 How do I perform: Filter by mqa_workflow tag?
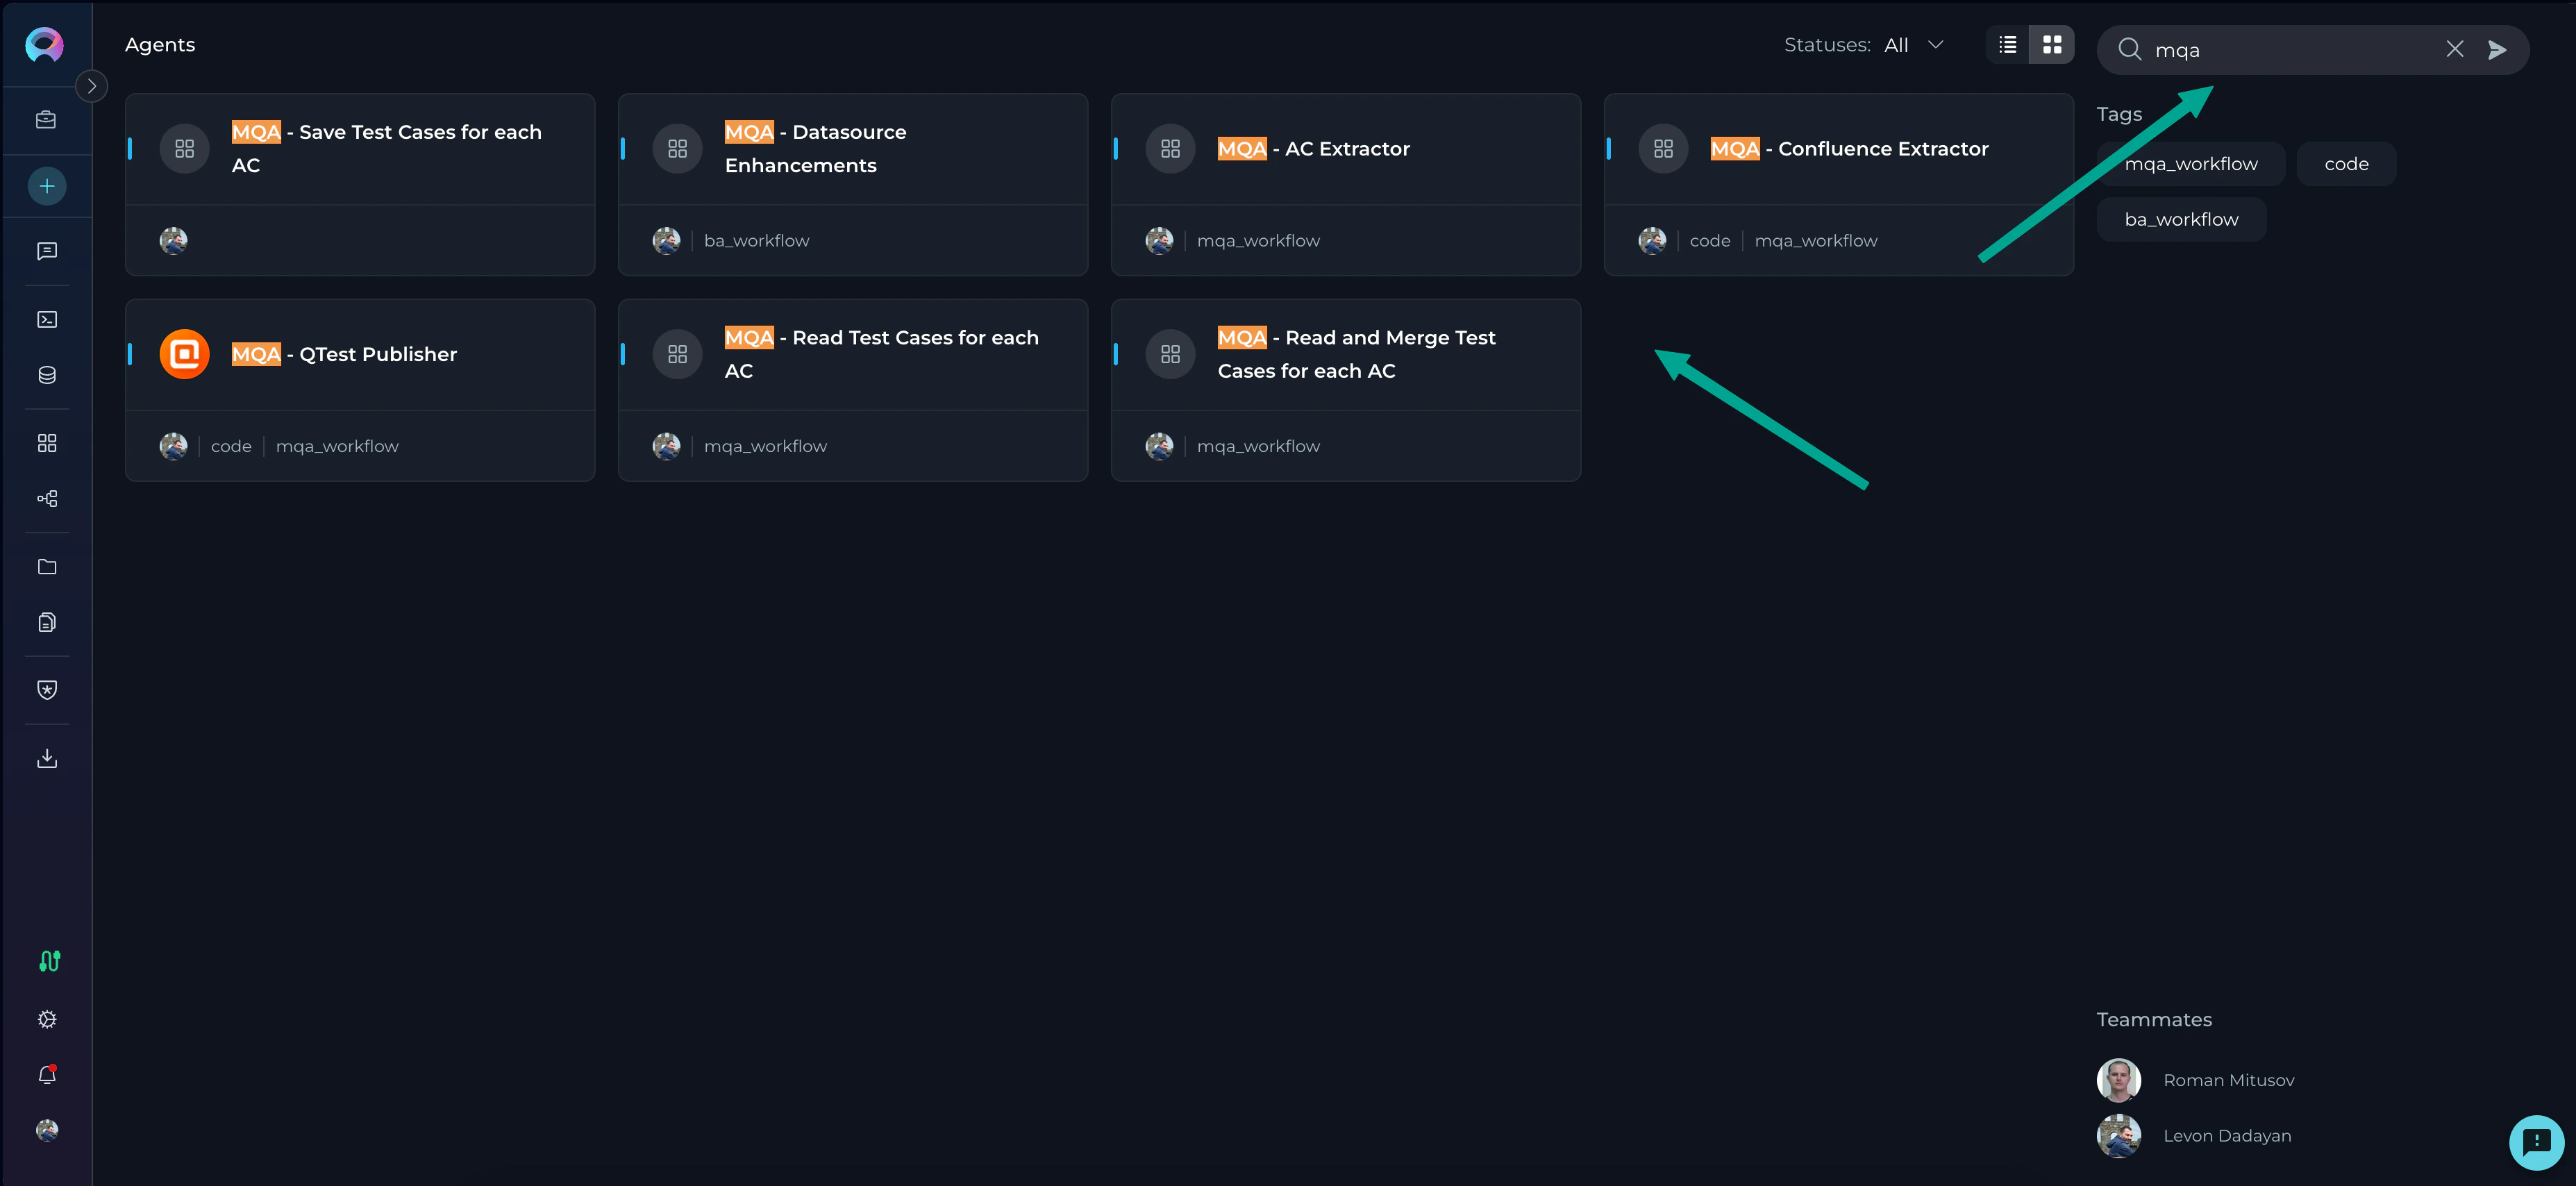[2190, 164]
